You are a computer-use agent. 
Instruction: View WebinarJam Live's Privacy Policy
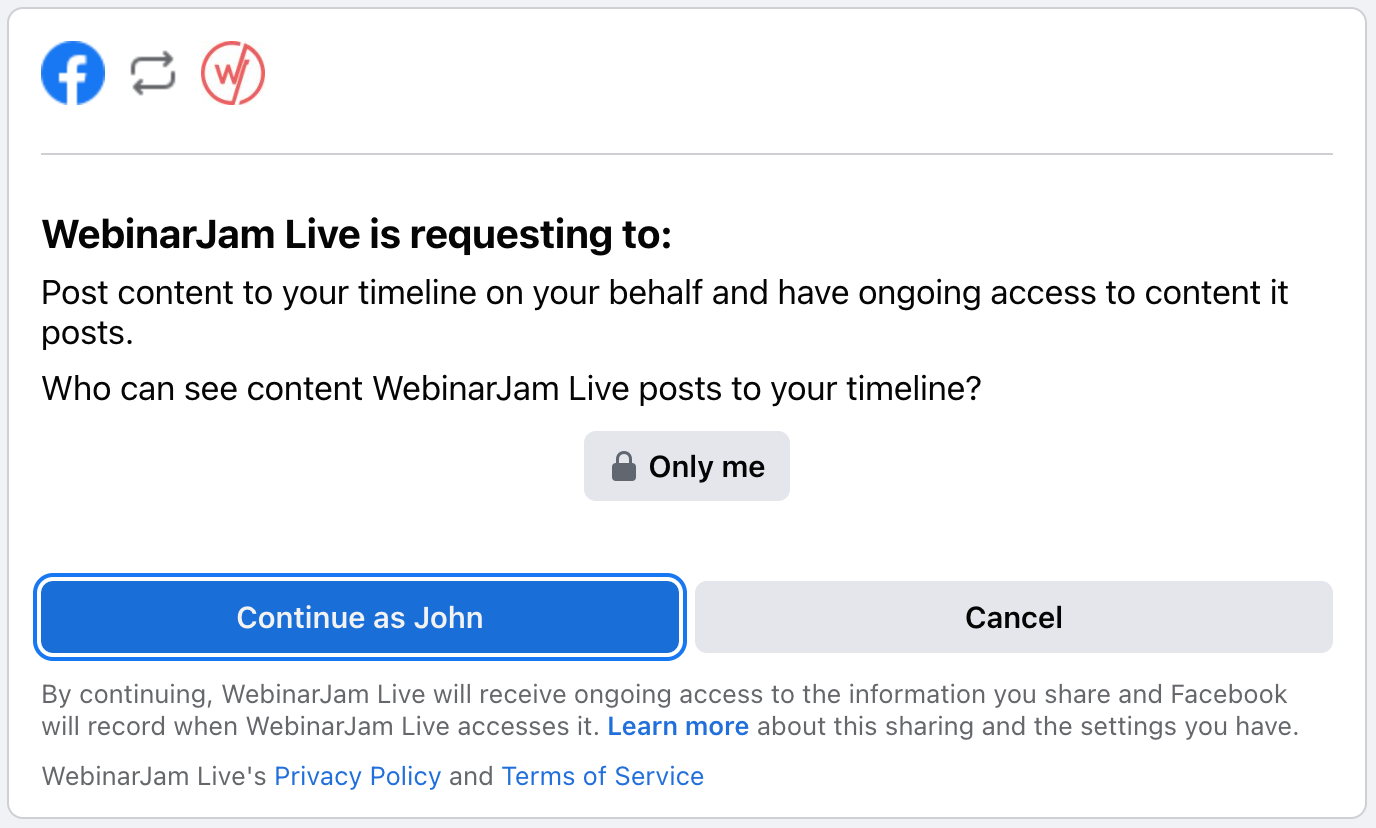(x=357, y=776)
